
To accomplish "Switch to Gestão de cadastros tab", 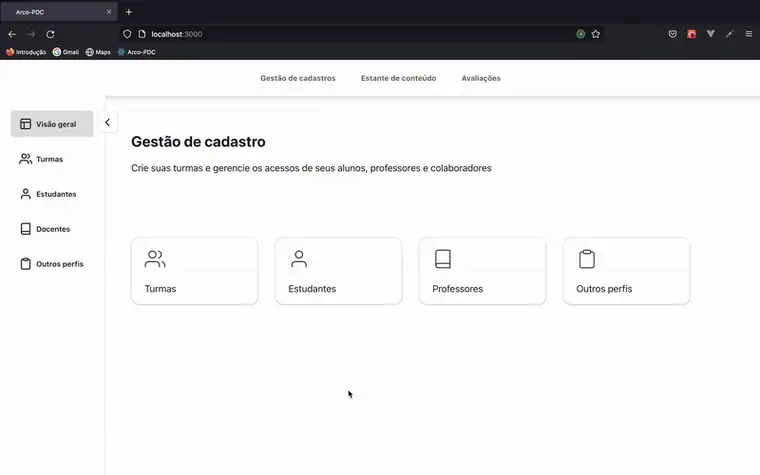I will coord(298,78).
